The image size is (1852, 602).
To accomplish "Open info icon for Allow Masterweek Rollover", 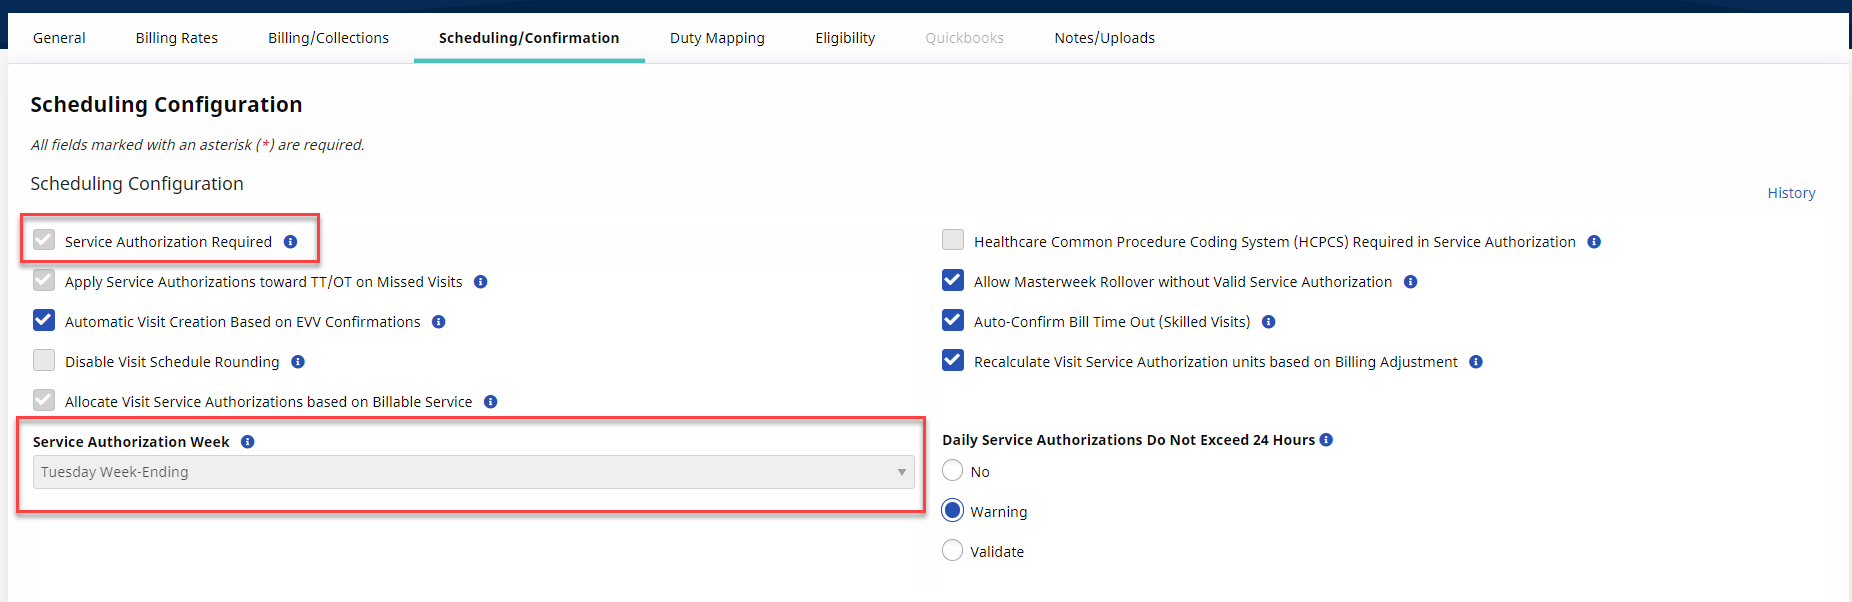I will coord(1410,282).
